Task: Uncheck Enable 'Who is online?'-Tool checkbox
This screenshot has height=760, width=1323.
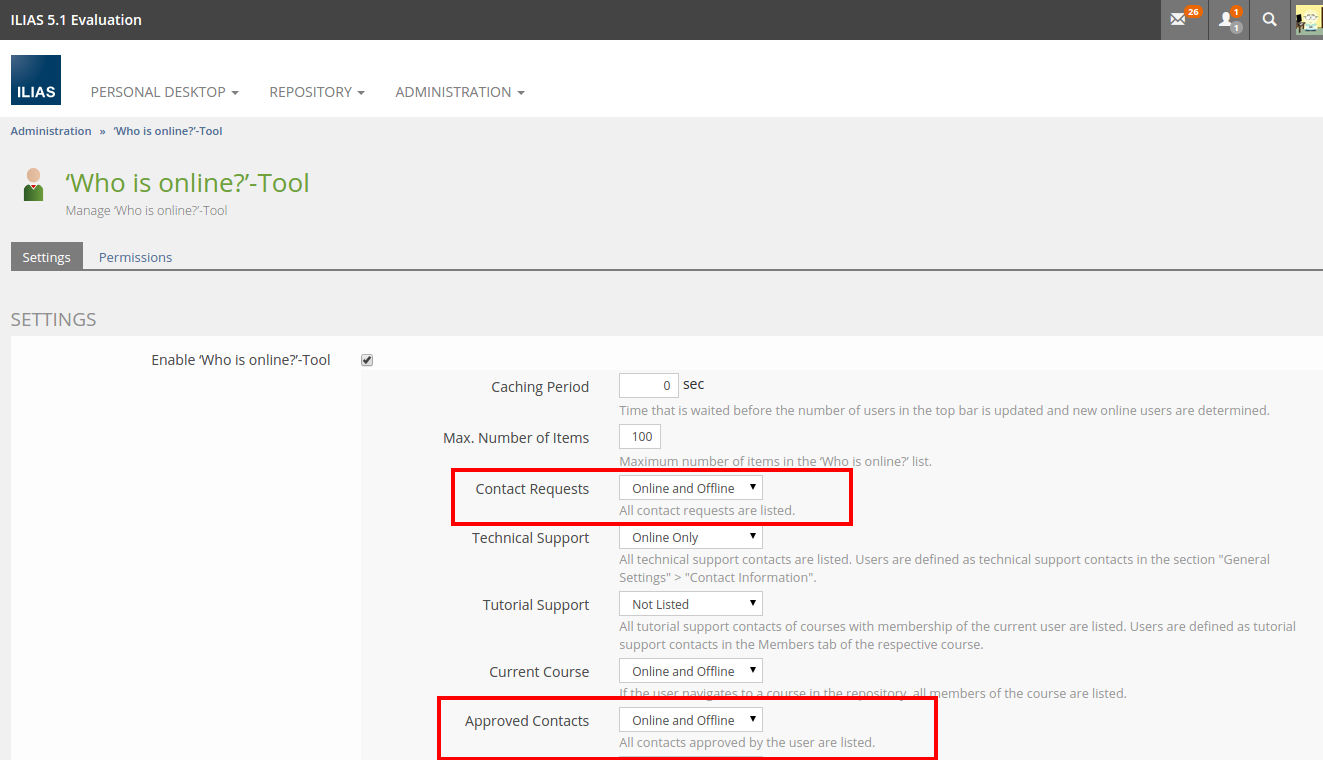Action: (x=367, y=360)
